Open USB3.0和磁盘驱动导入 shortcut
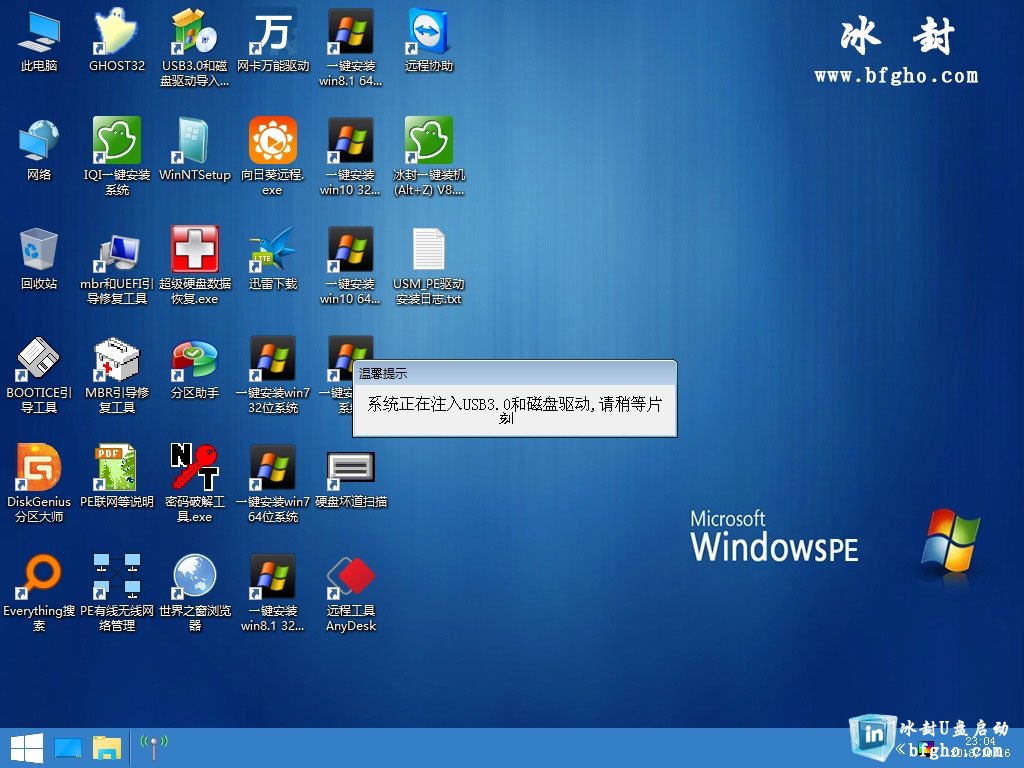This screenshot has width=1024, height=768. pyautogui.click(x=195, y=47)
